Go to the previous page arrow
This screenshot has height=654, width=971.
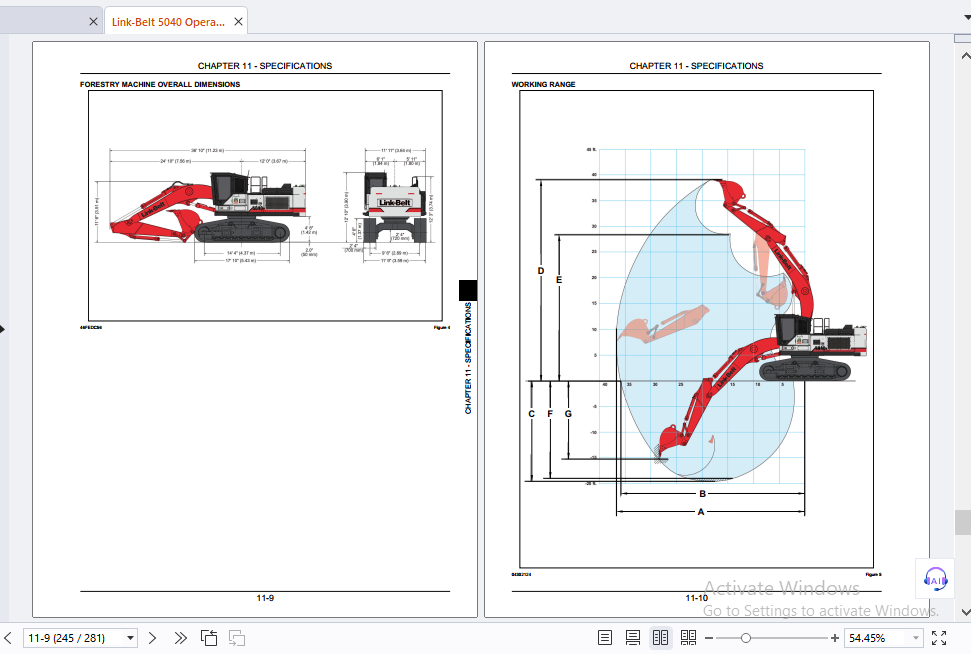[7, 637]
